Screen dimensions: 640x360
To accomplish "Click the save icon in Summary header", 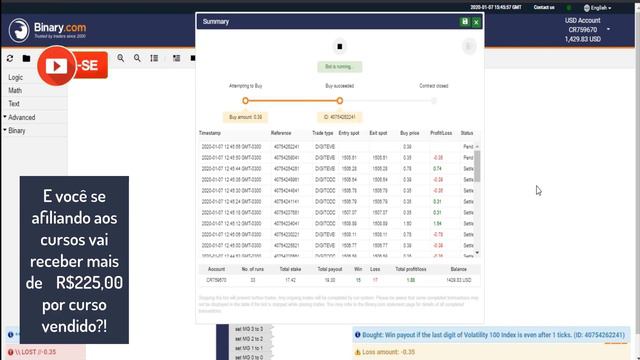I will [464, 22].
